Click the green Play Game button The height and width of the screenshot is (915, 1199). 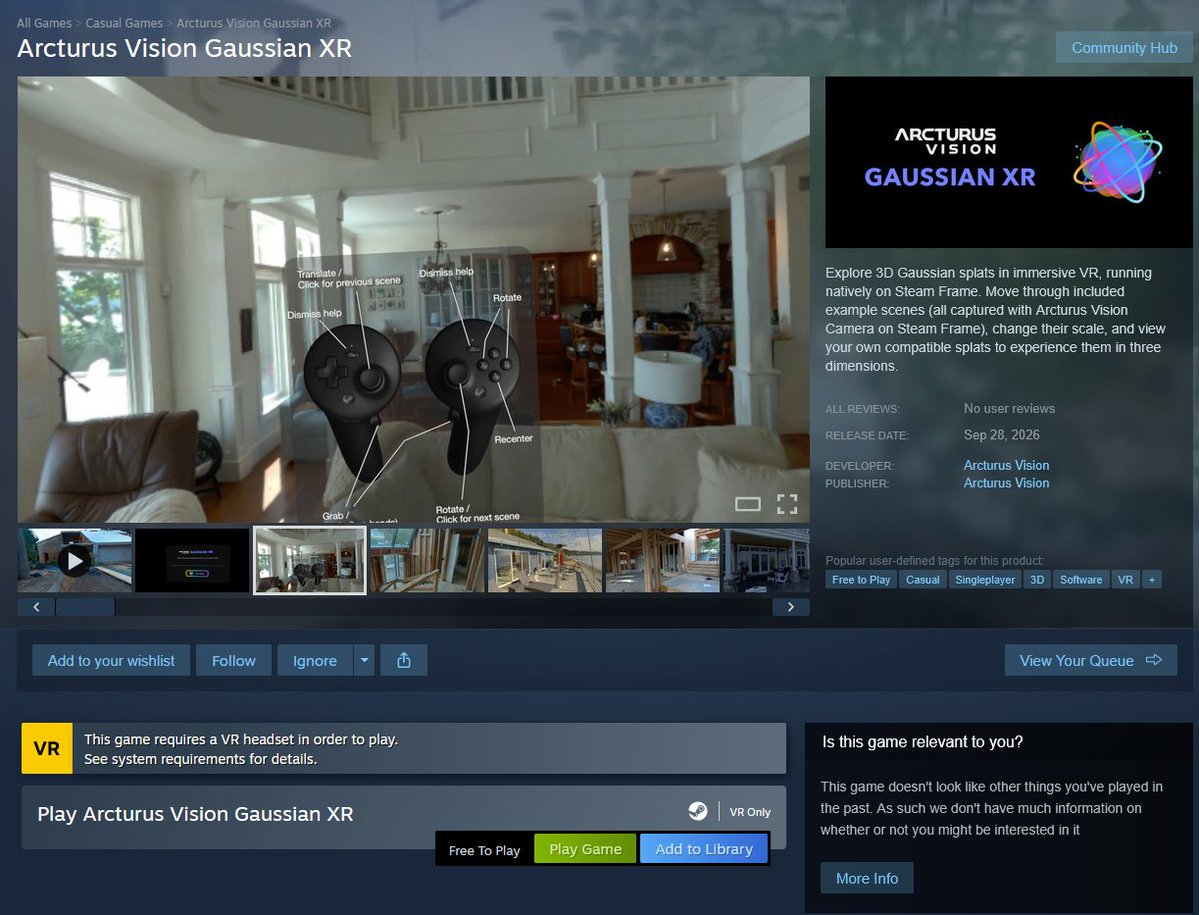(x=585, y=849)
